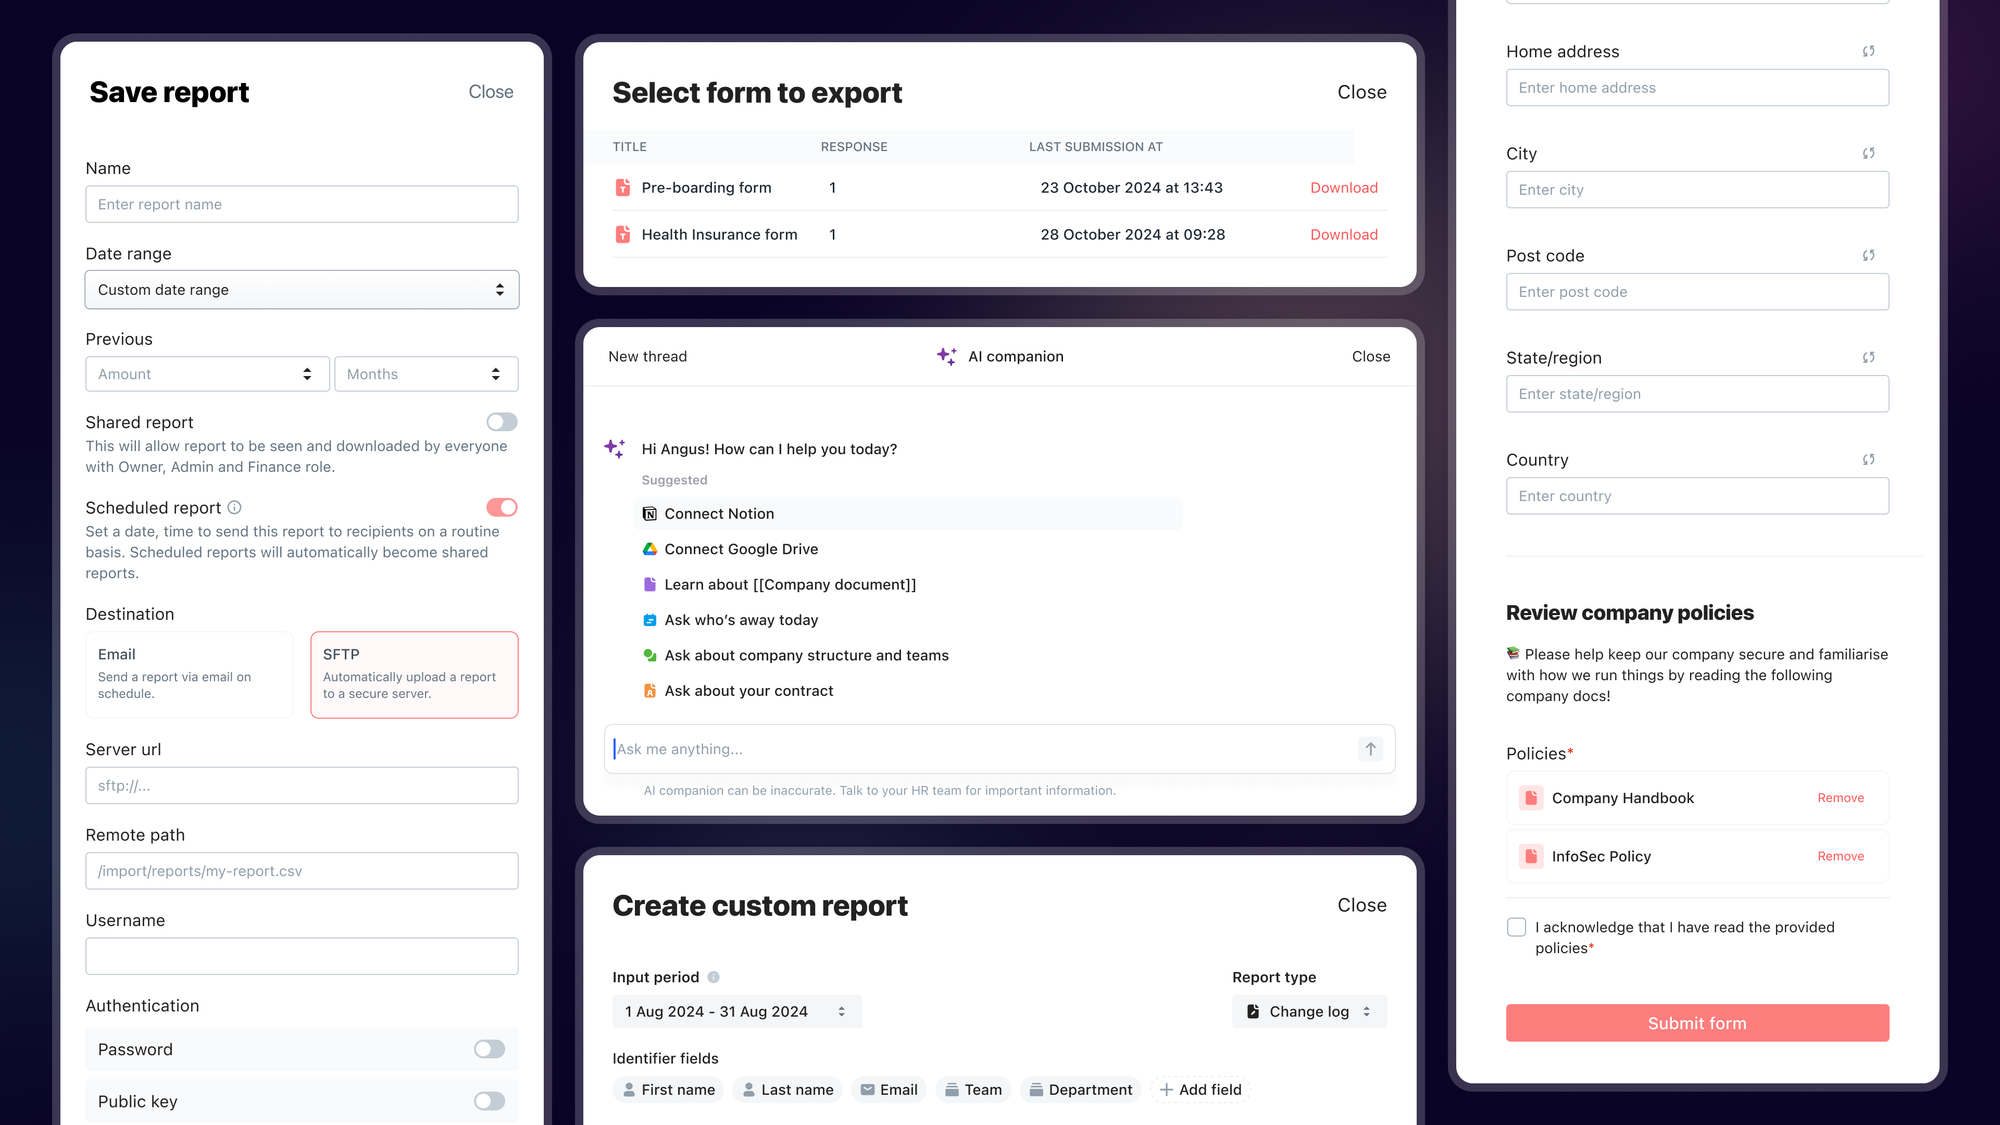Open the Custom date range dropdown

tap(301, 289)
